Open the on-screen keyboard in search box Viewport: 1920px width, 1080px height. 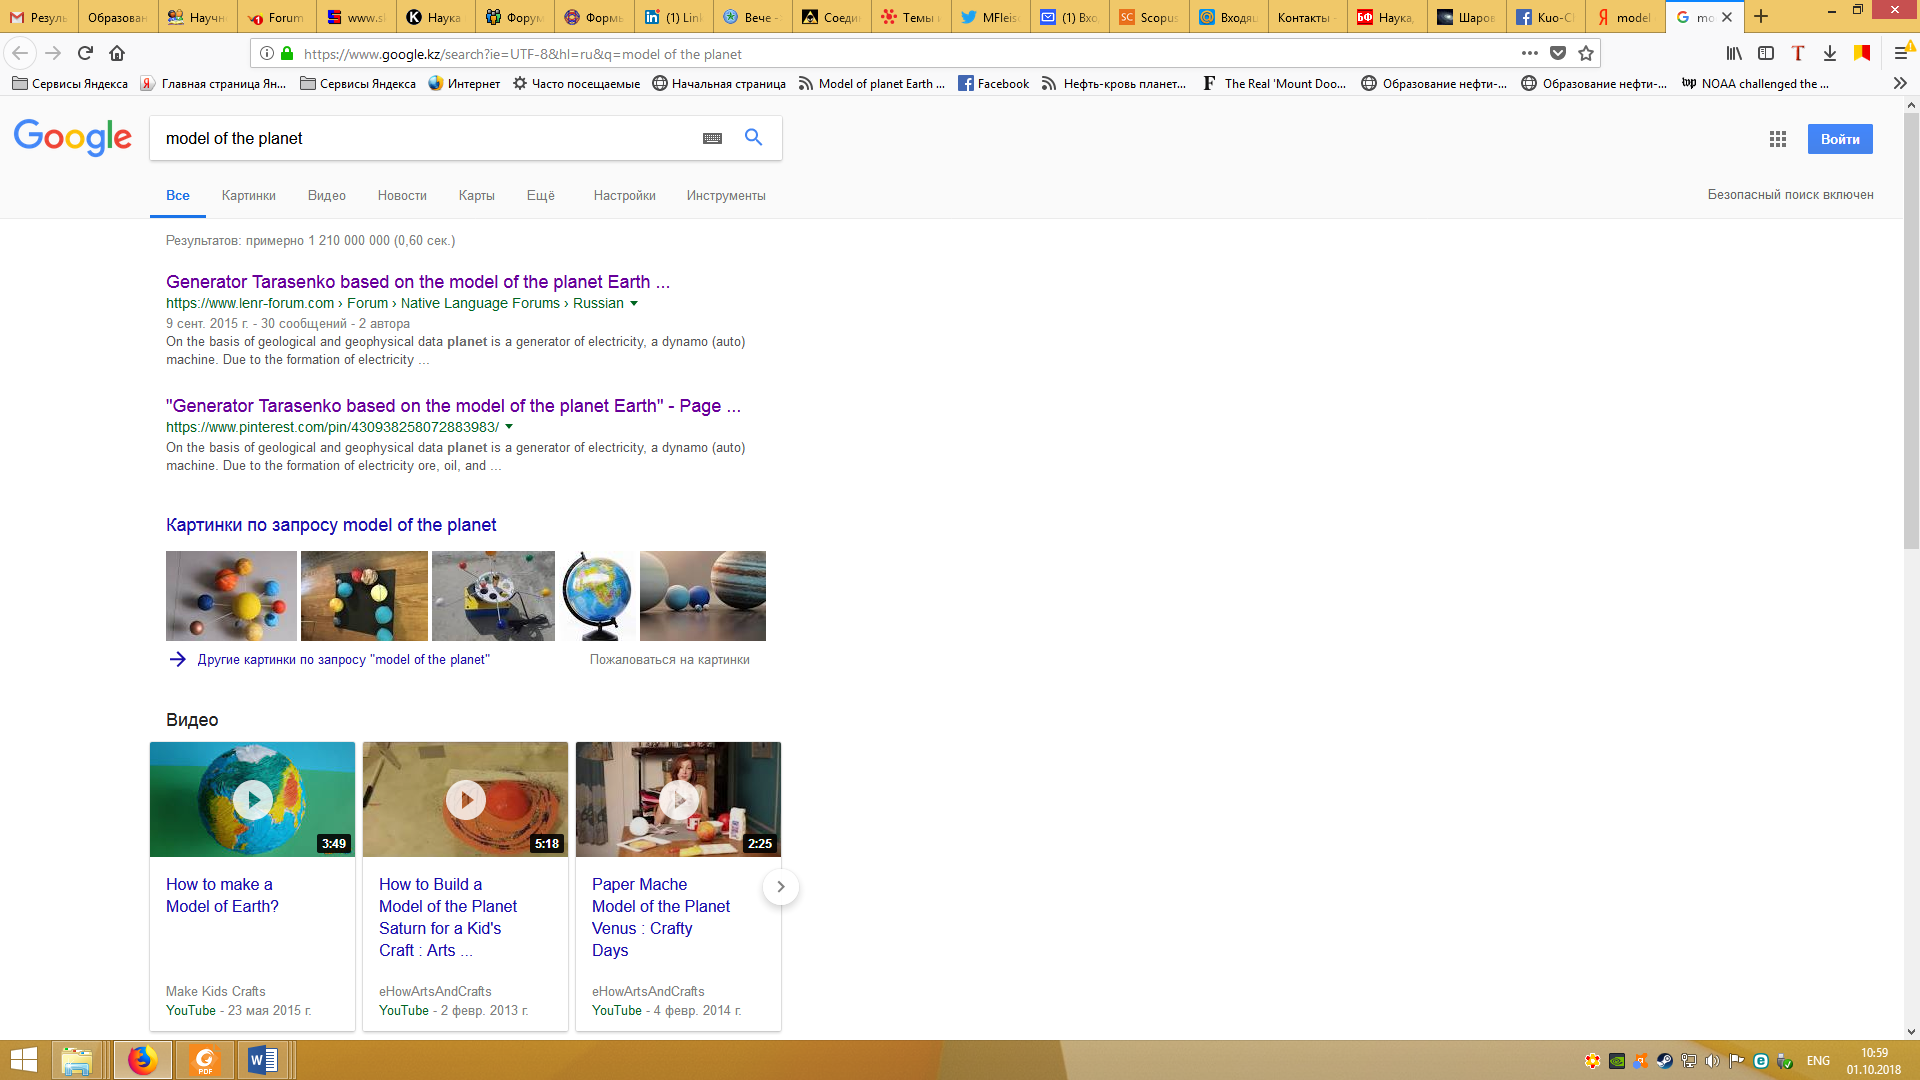(712, 139)
